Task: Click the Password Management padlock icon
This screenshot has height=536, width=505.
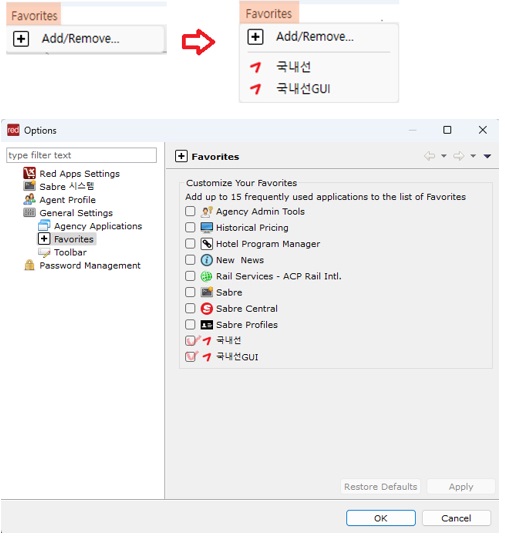Action: pos(29,265)
